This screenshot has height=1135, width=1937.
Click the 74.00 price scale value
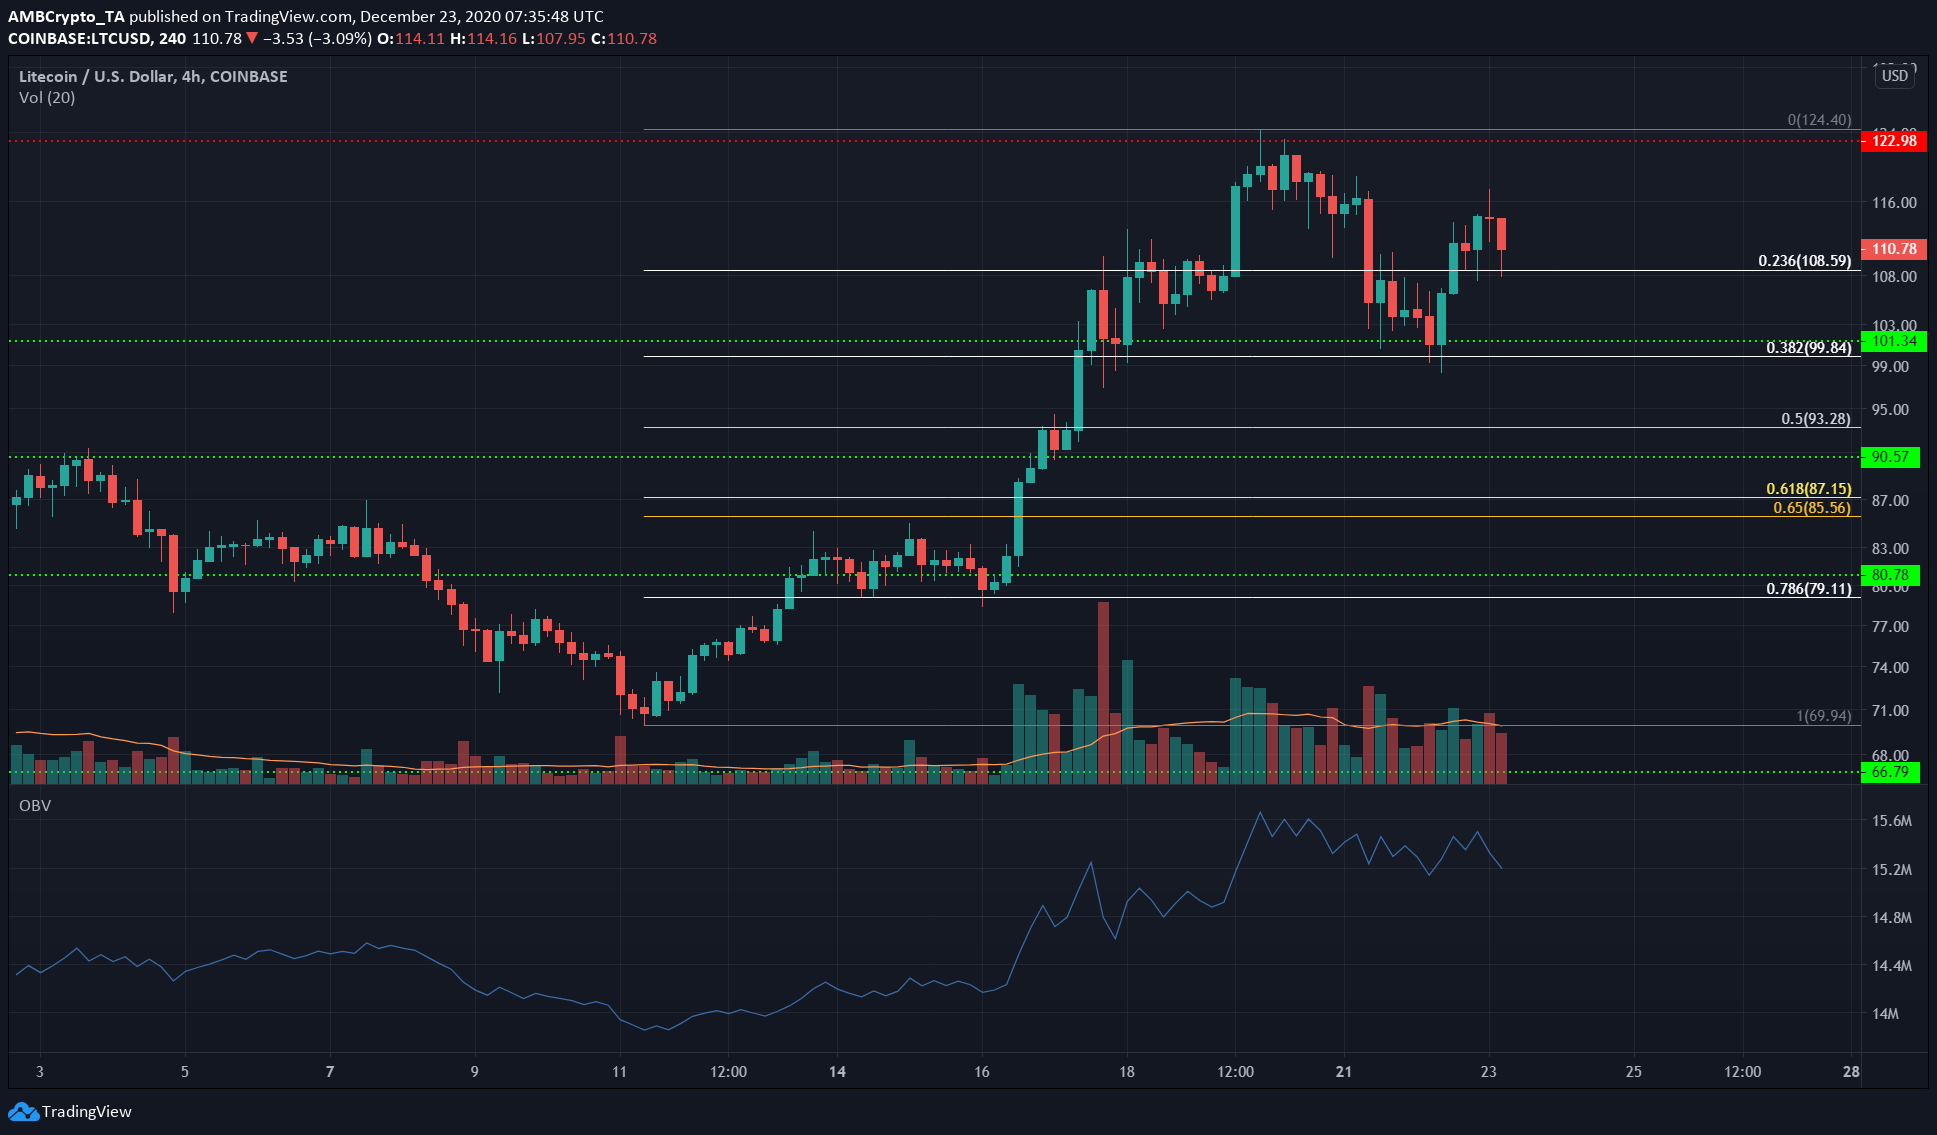click(1890, 668)
